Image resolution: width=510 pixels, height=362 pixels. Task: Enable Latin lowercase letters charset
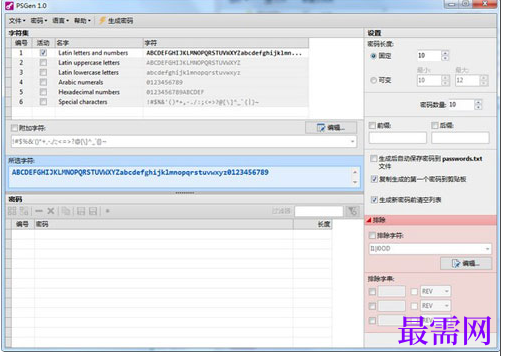click(43, 72)
